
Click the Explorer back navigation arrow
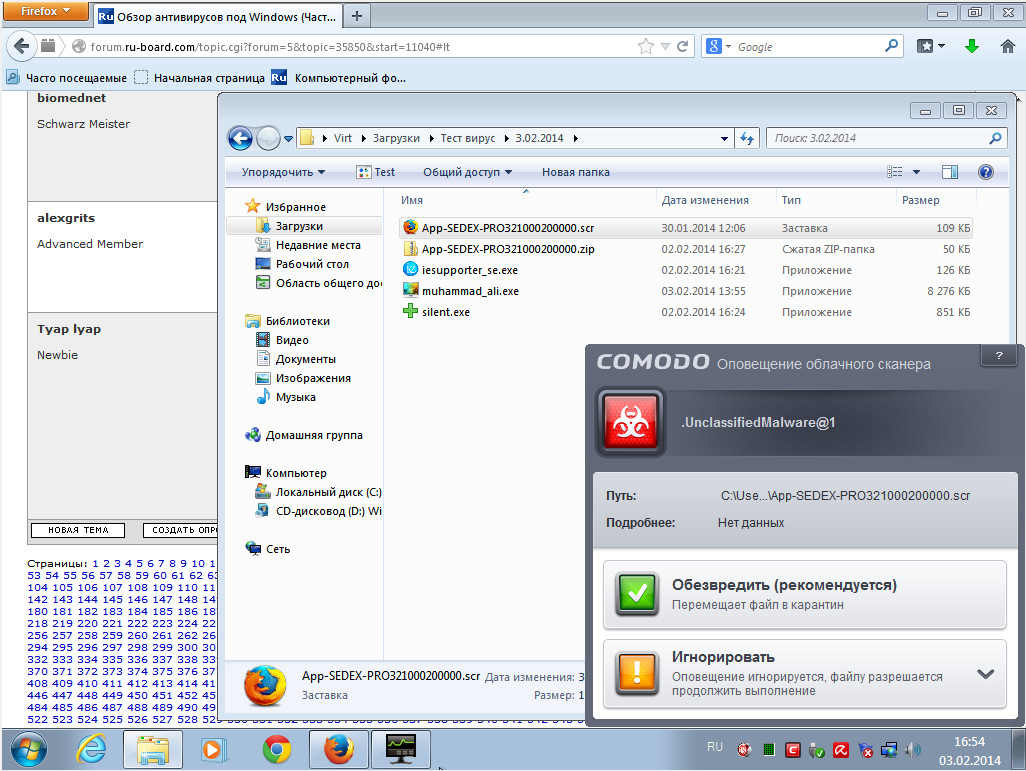coord(240,138)
